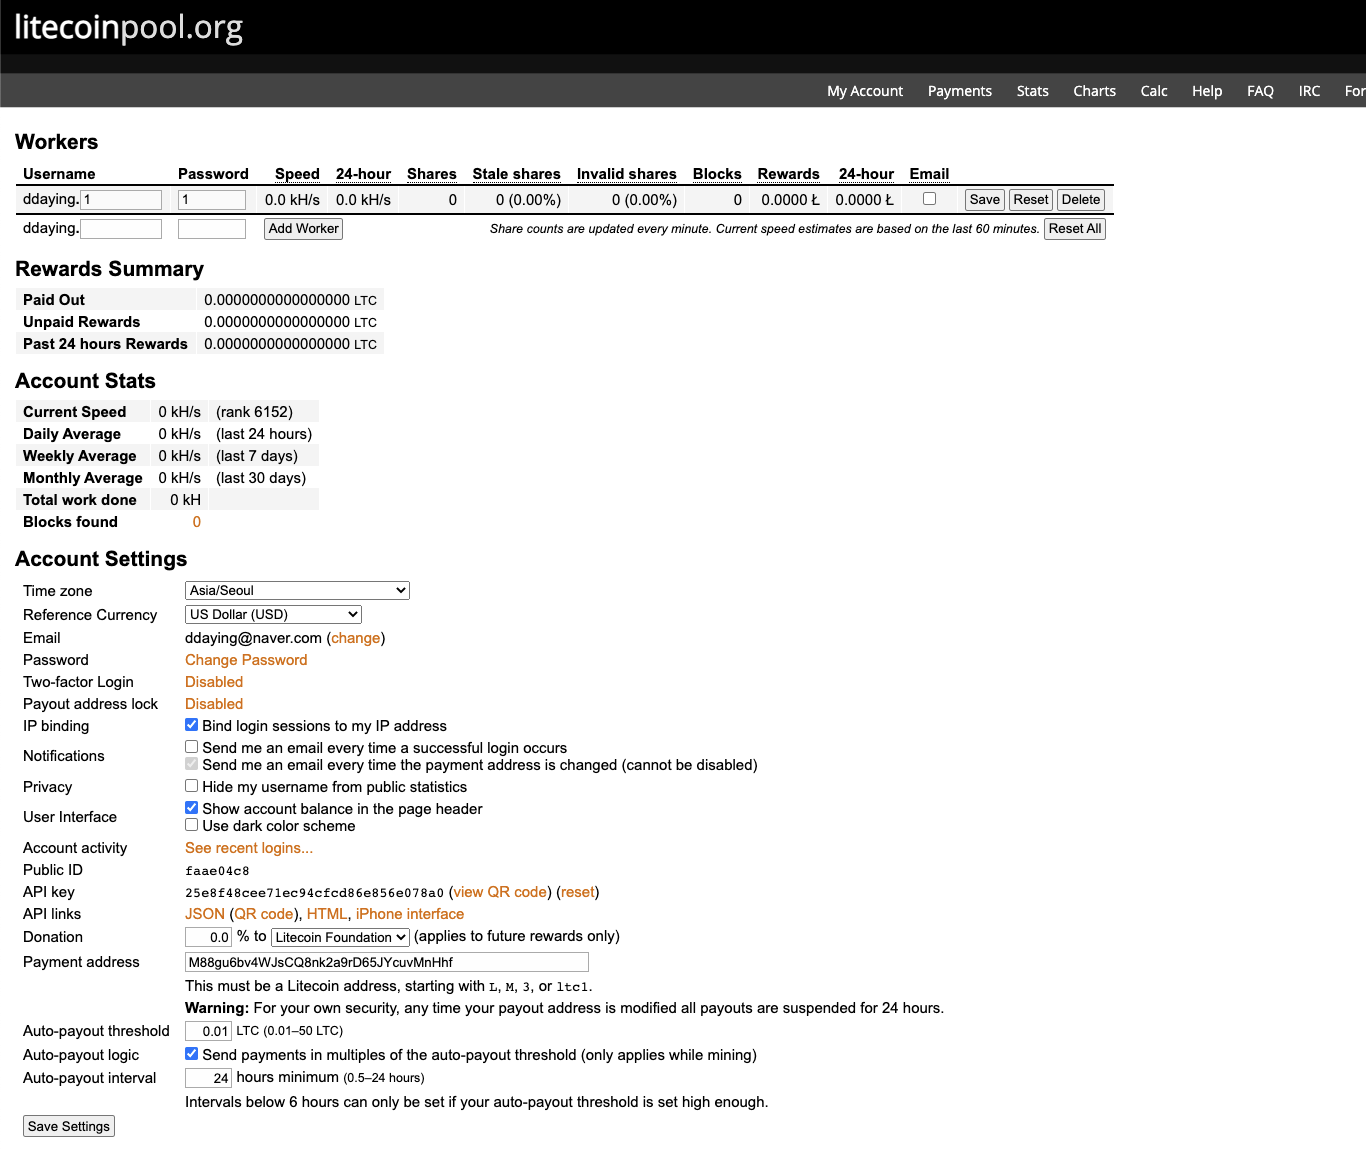1366x1149 pixels.
Task: Focus the new worker password field
Action: [x=212, y=229]
